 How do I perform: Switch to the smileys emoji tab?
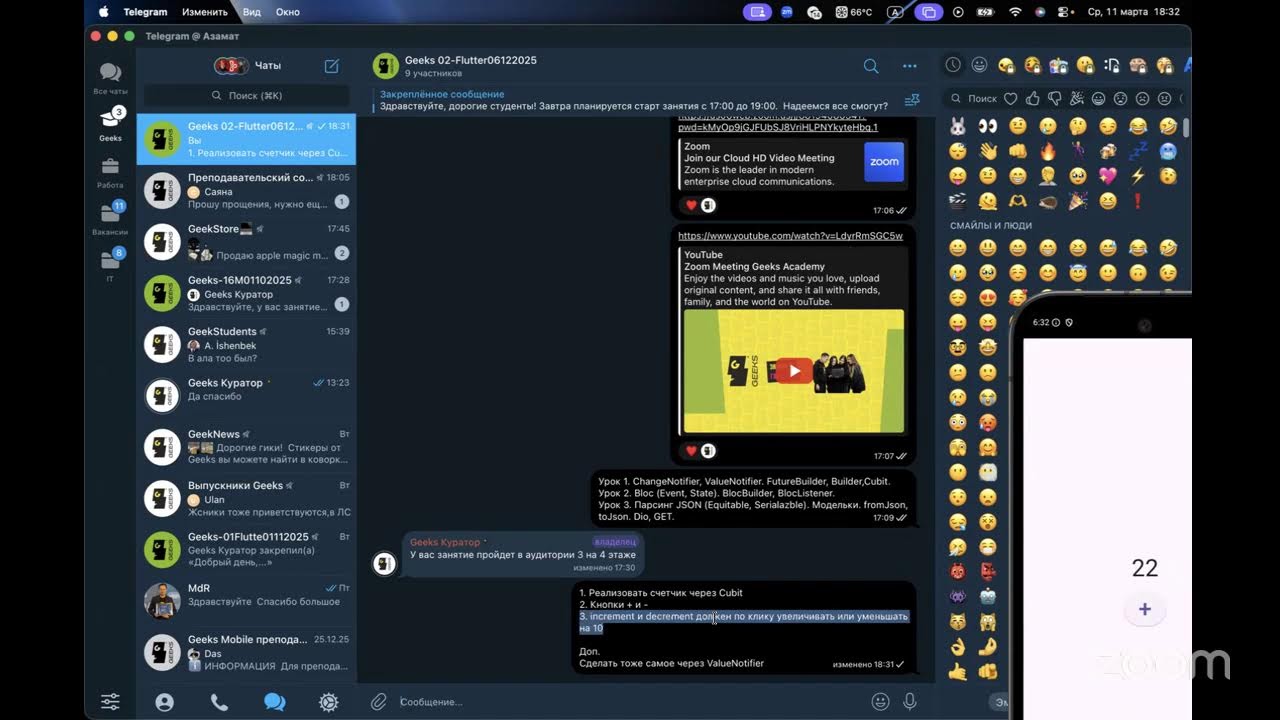(x=979, y=65)
